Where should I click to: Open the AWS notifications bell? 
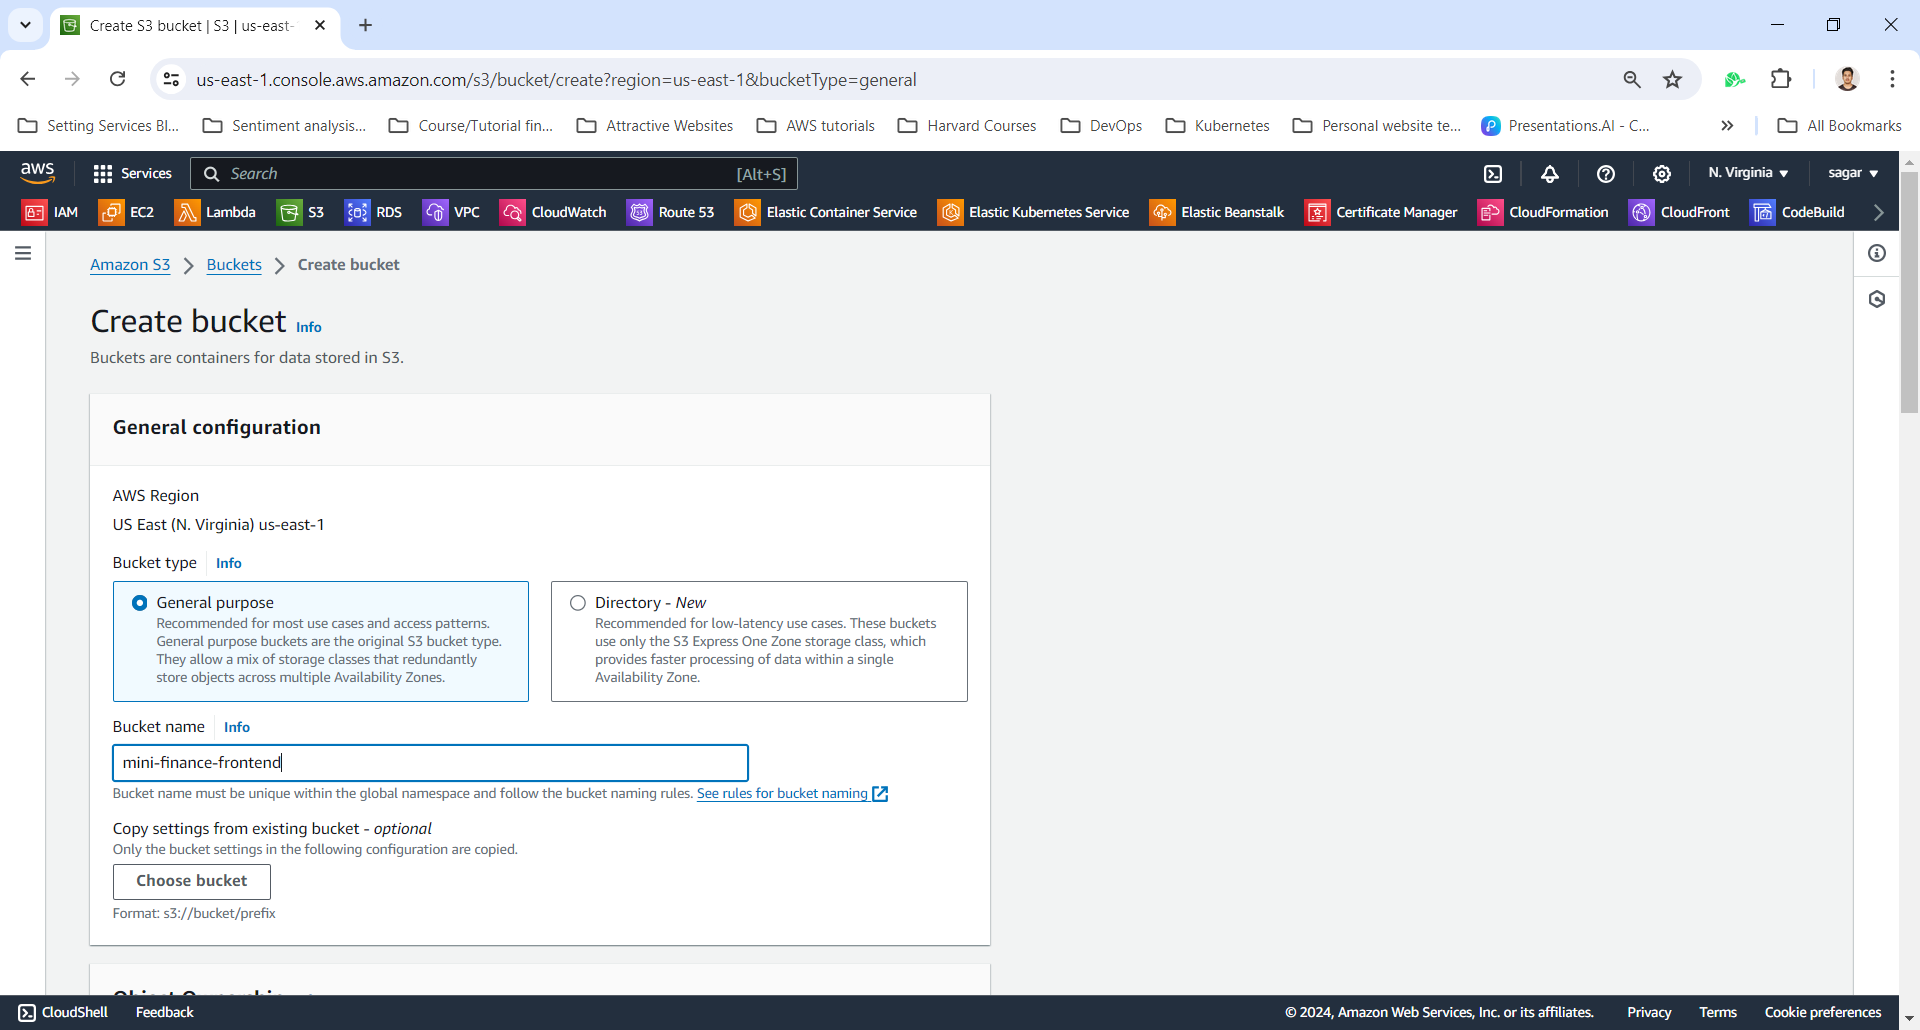[x=1549, y=174]
